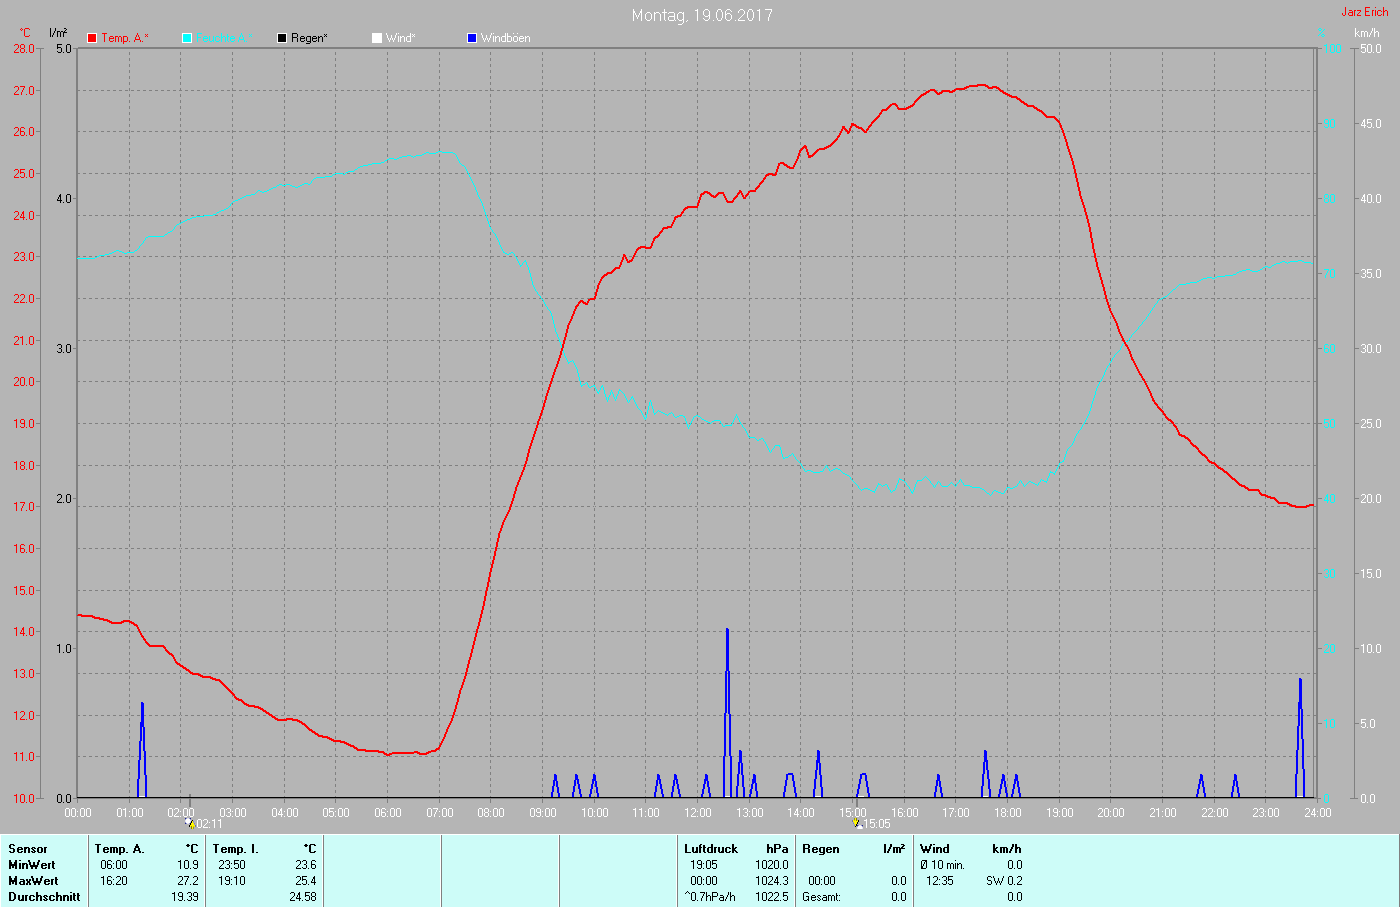This screenshot has height=907, width=1400.
Task: Click the Temp. A. maximum time 16:20
Action: tap(114, 881)
